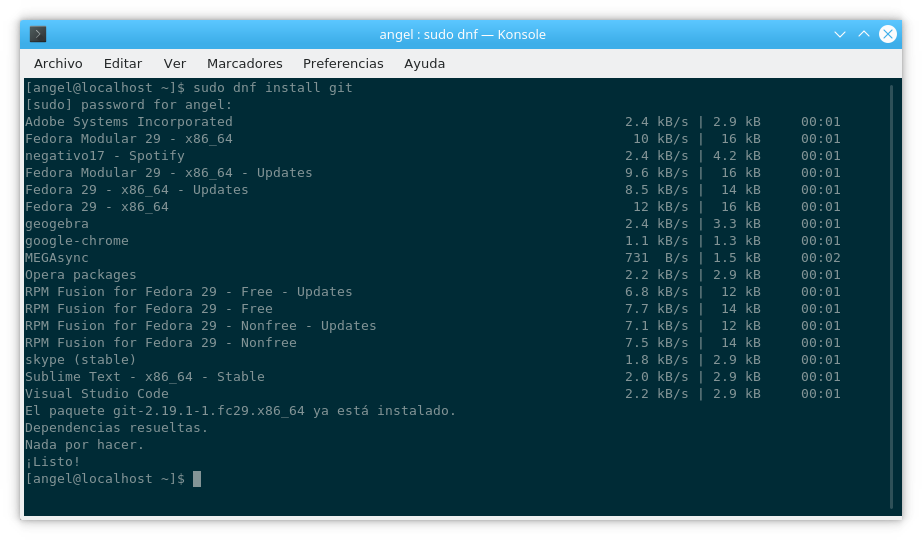The image size is (922, 540).
Task: Click the command text 'sudo dnf install git'
Action: pyautogui.click(x=273, y=88)
